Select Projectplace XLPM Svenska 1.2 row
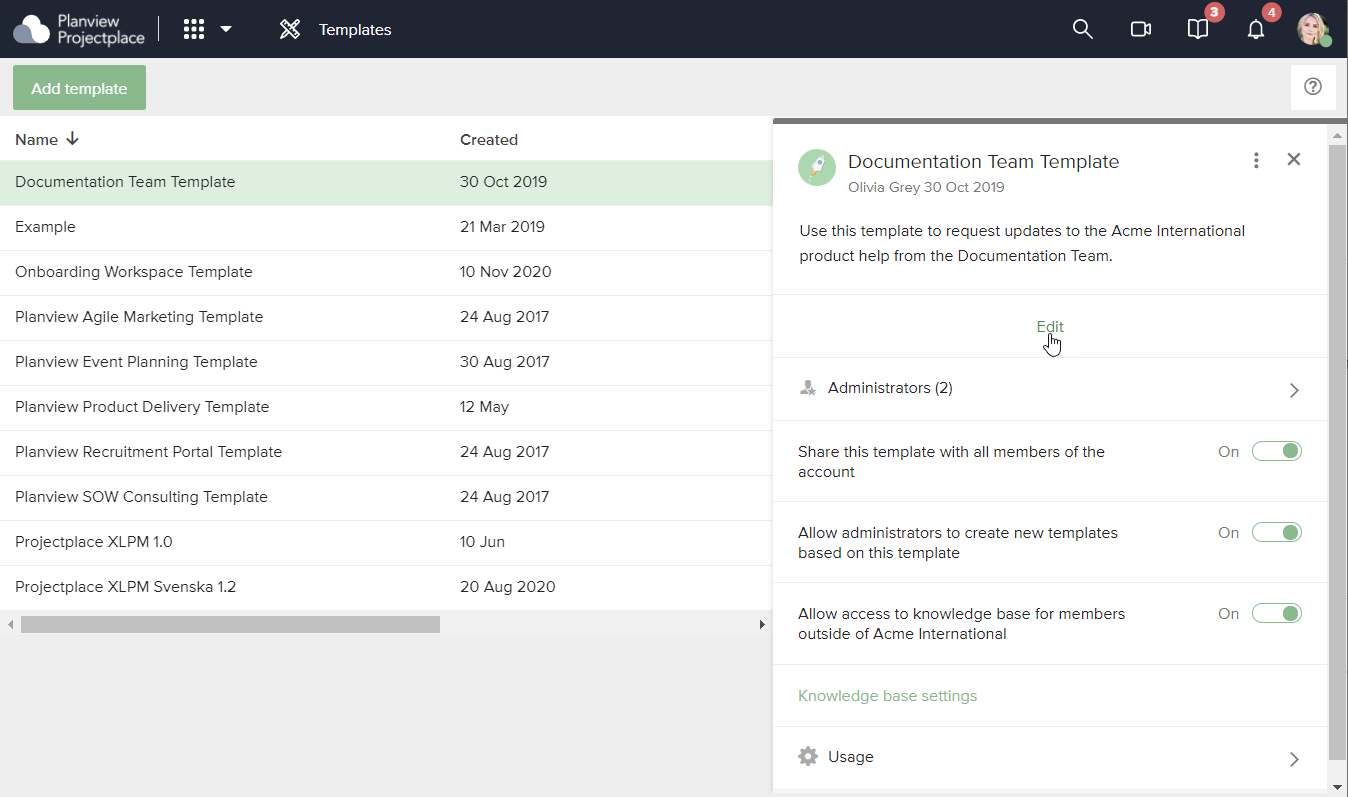1348x797 pixels. point(386,587)
